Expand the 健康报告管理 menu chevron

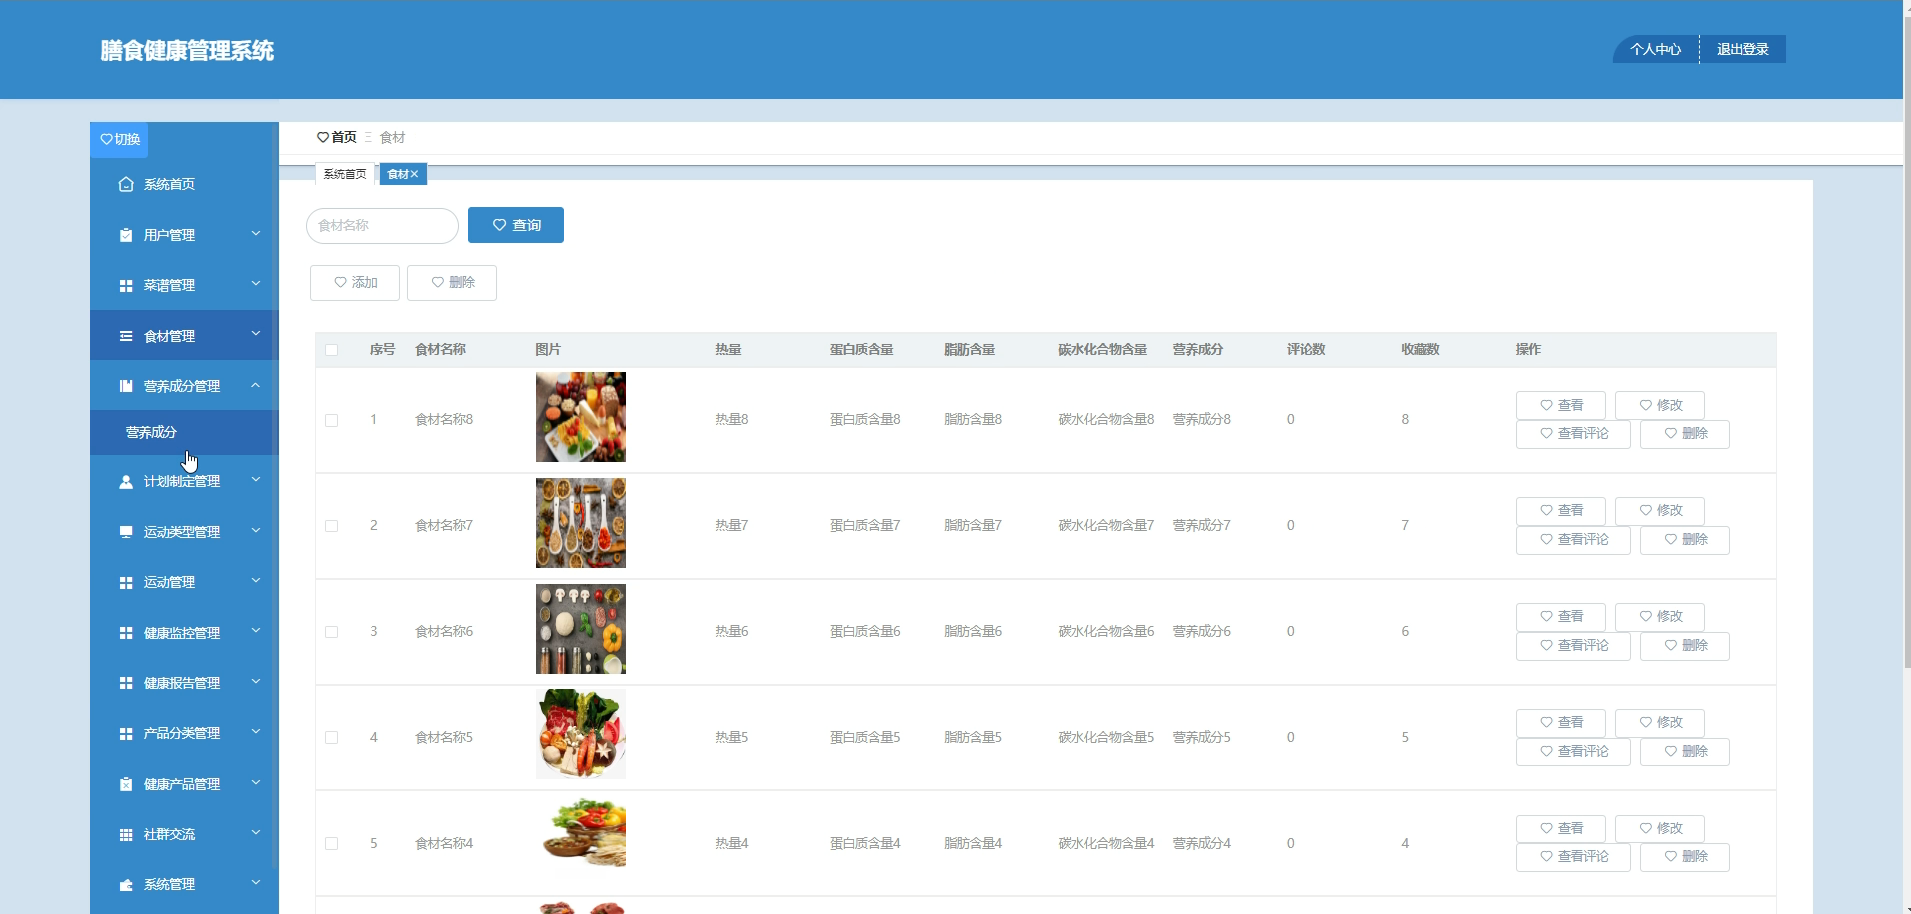pos(256,682)
